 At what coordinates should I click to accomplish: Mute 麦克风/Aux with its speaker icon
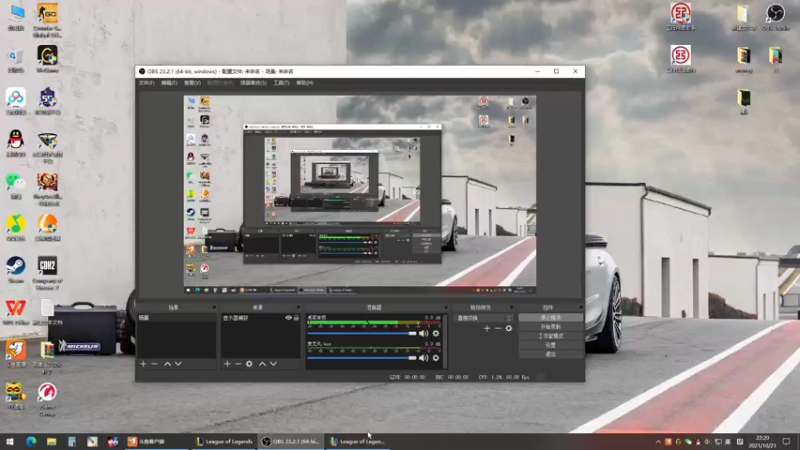click(423, 358)
